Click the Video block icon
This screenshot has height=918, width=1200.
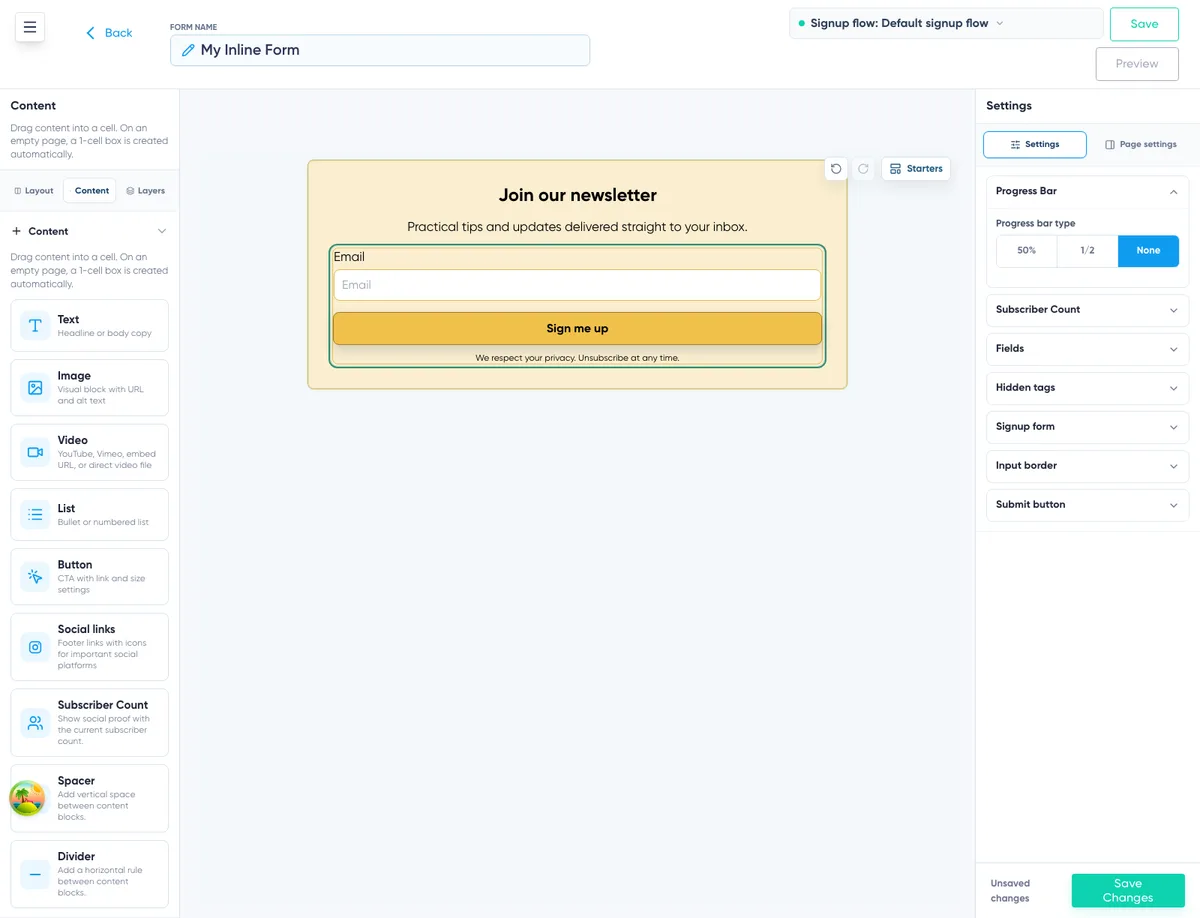[x=35, y=452]
